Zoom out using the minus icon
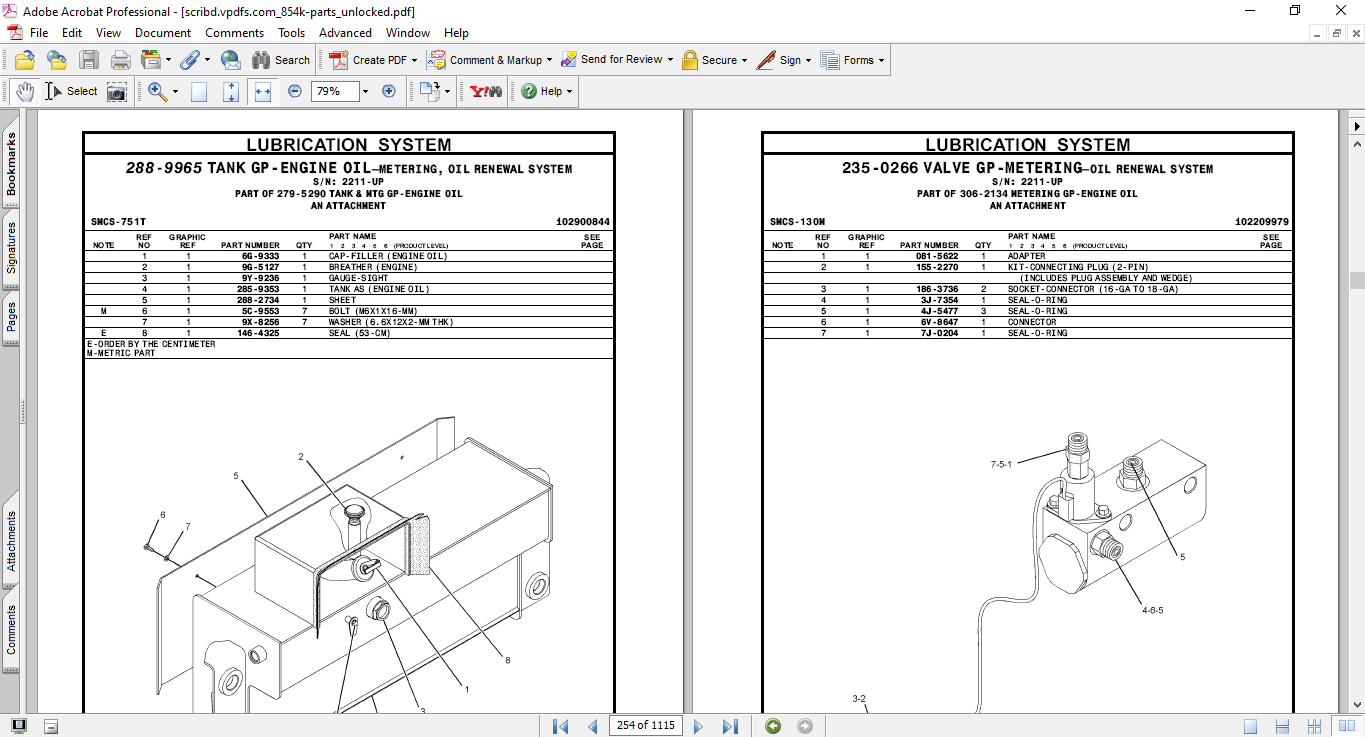This screenshot has width=1365, height=737. [x=294, y=91]
